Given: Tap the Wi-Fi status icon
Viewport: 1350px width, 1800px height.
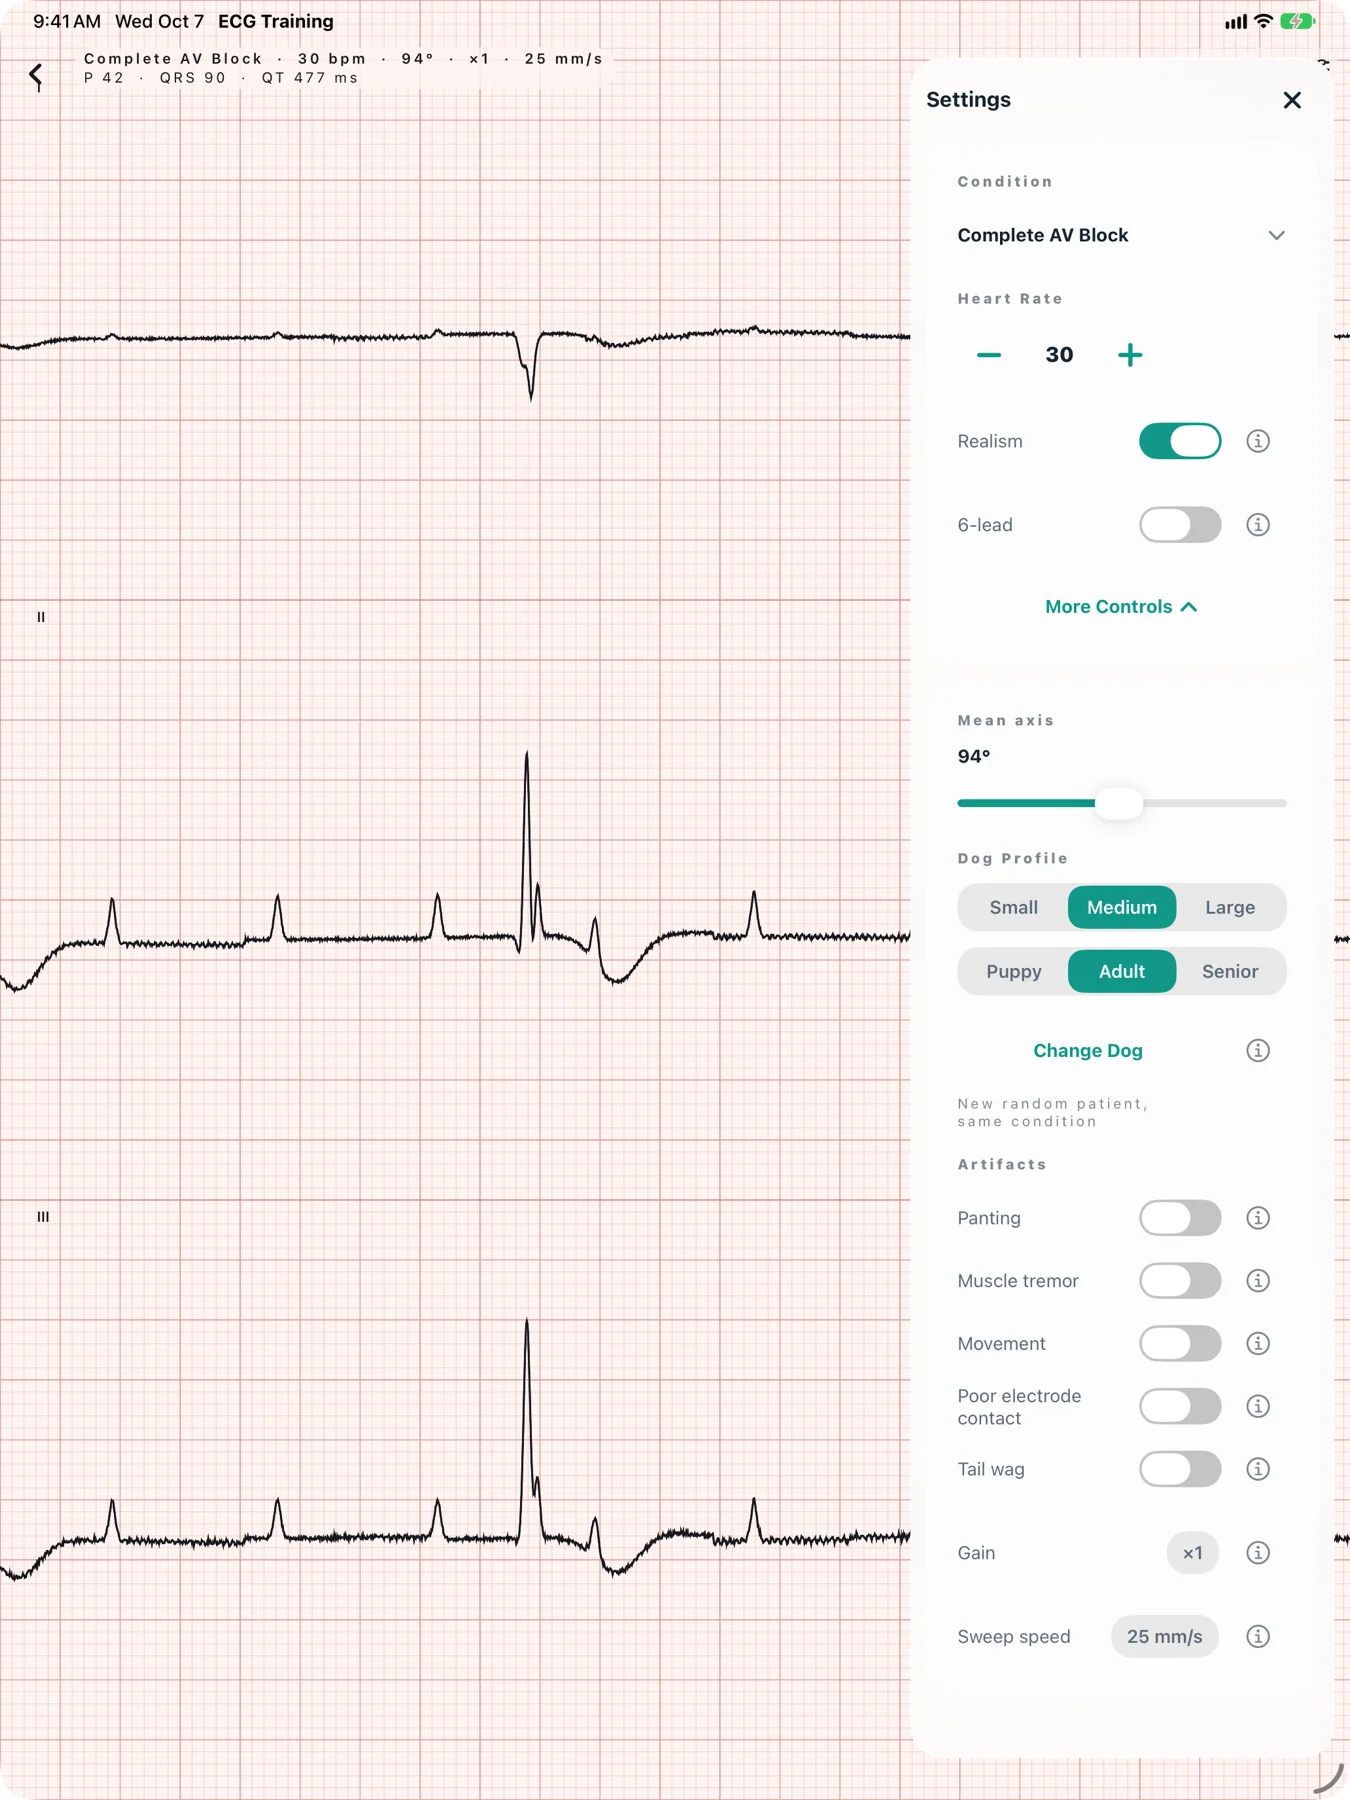Looking at the screenshot, I should [x=1264, y=21].
